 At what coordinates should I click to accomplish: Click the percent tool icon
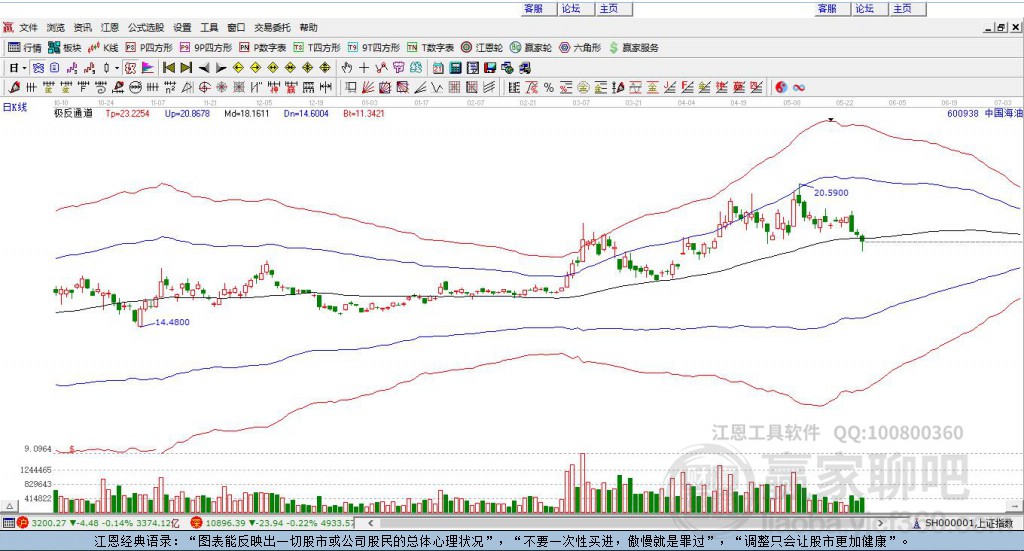tap(549, 87)
